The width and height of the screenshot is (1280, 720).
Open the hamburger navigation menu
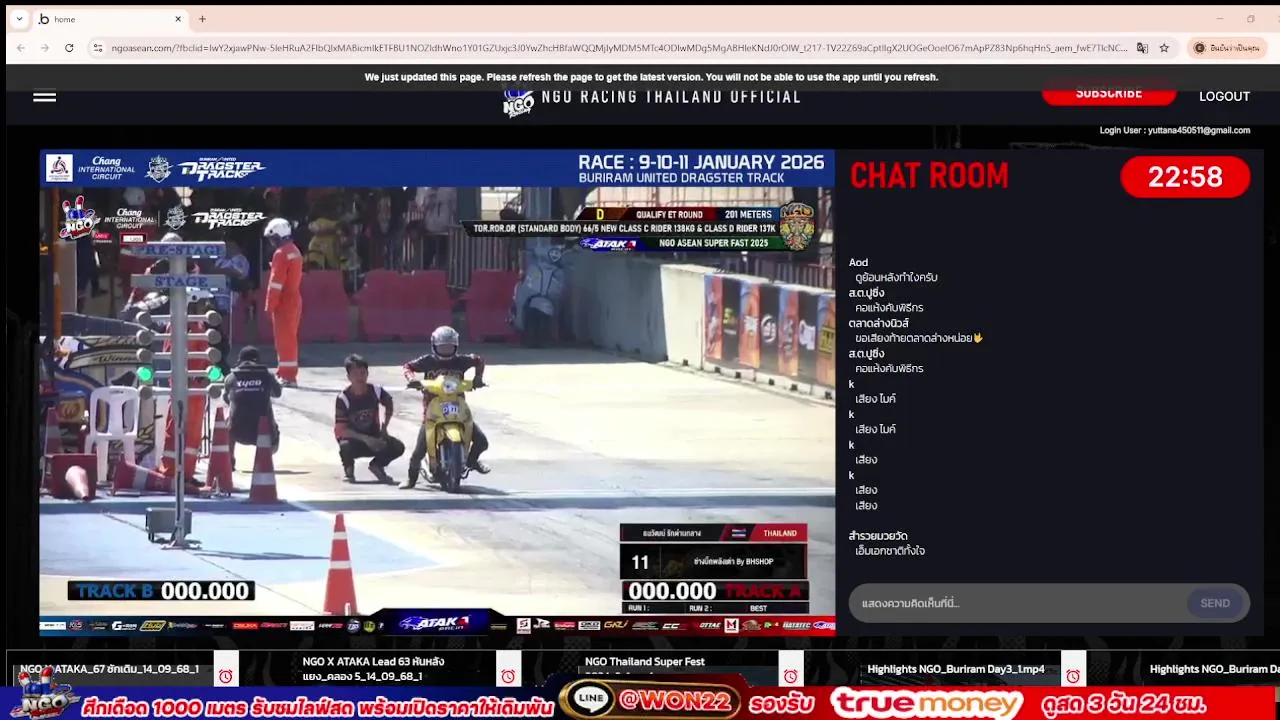tap(44, 97)
